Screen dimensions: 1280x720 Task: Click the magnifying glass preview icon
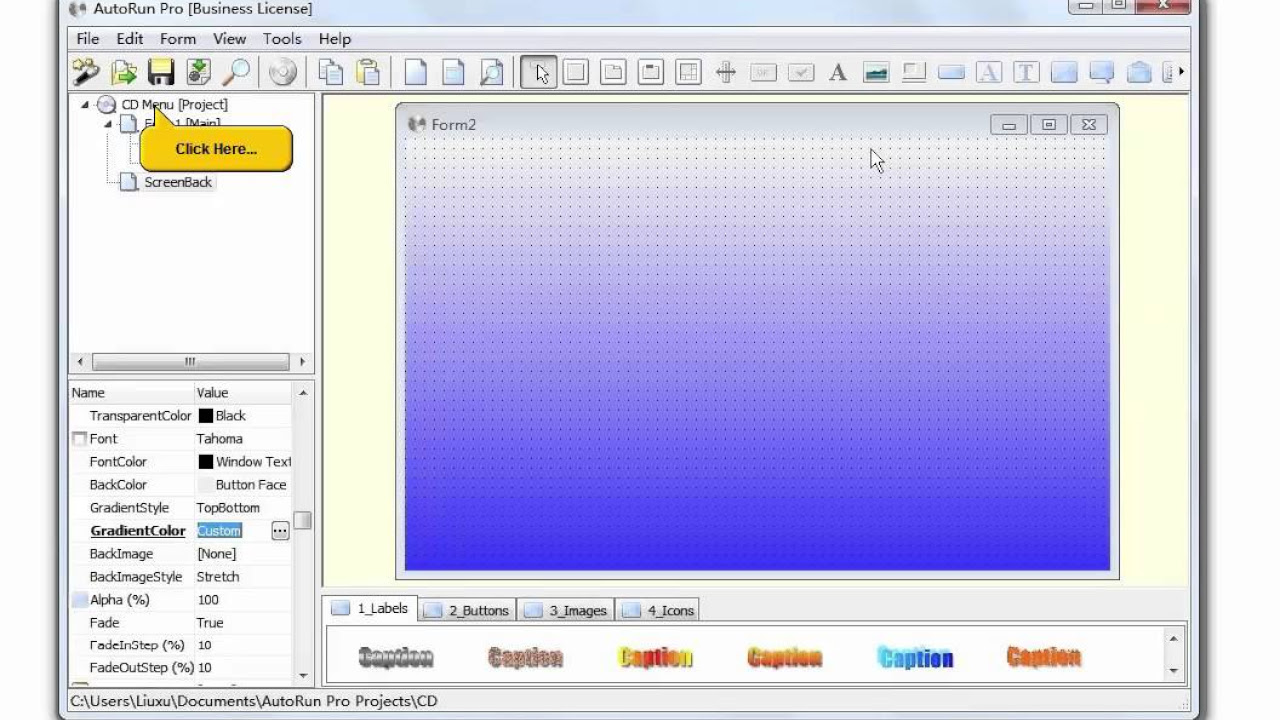pyautogui.click(x=236, y=72)
